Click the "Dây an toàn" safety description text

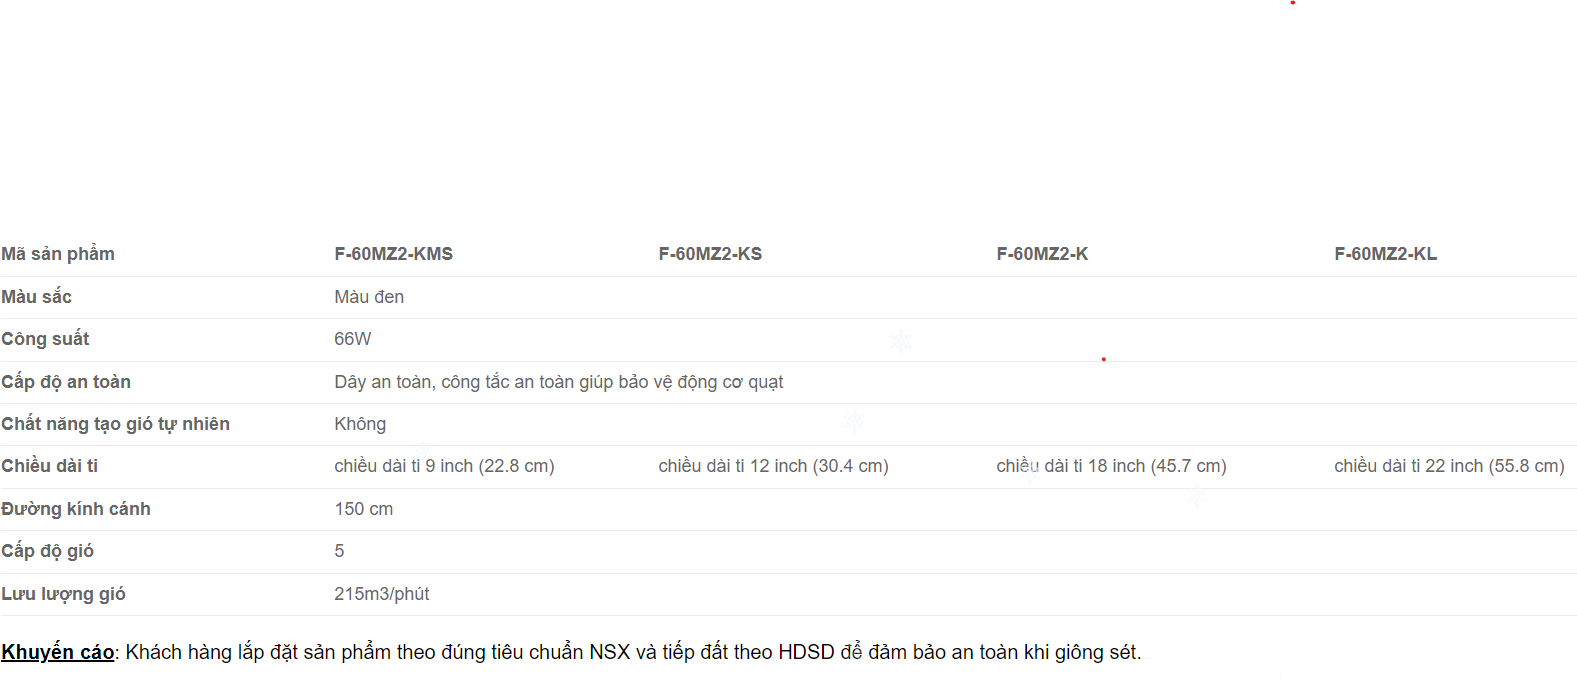point(558,382)
